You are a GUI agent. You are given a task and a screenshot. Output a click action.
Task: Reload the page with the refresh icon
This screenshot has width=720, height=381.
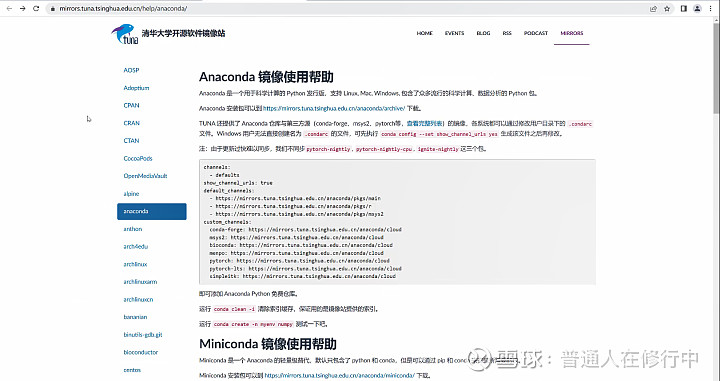point(36,9)
